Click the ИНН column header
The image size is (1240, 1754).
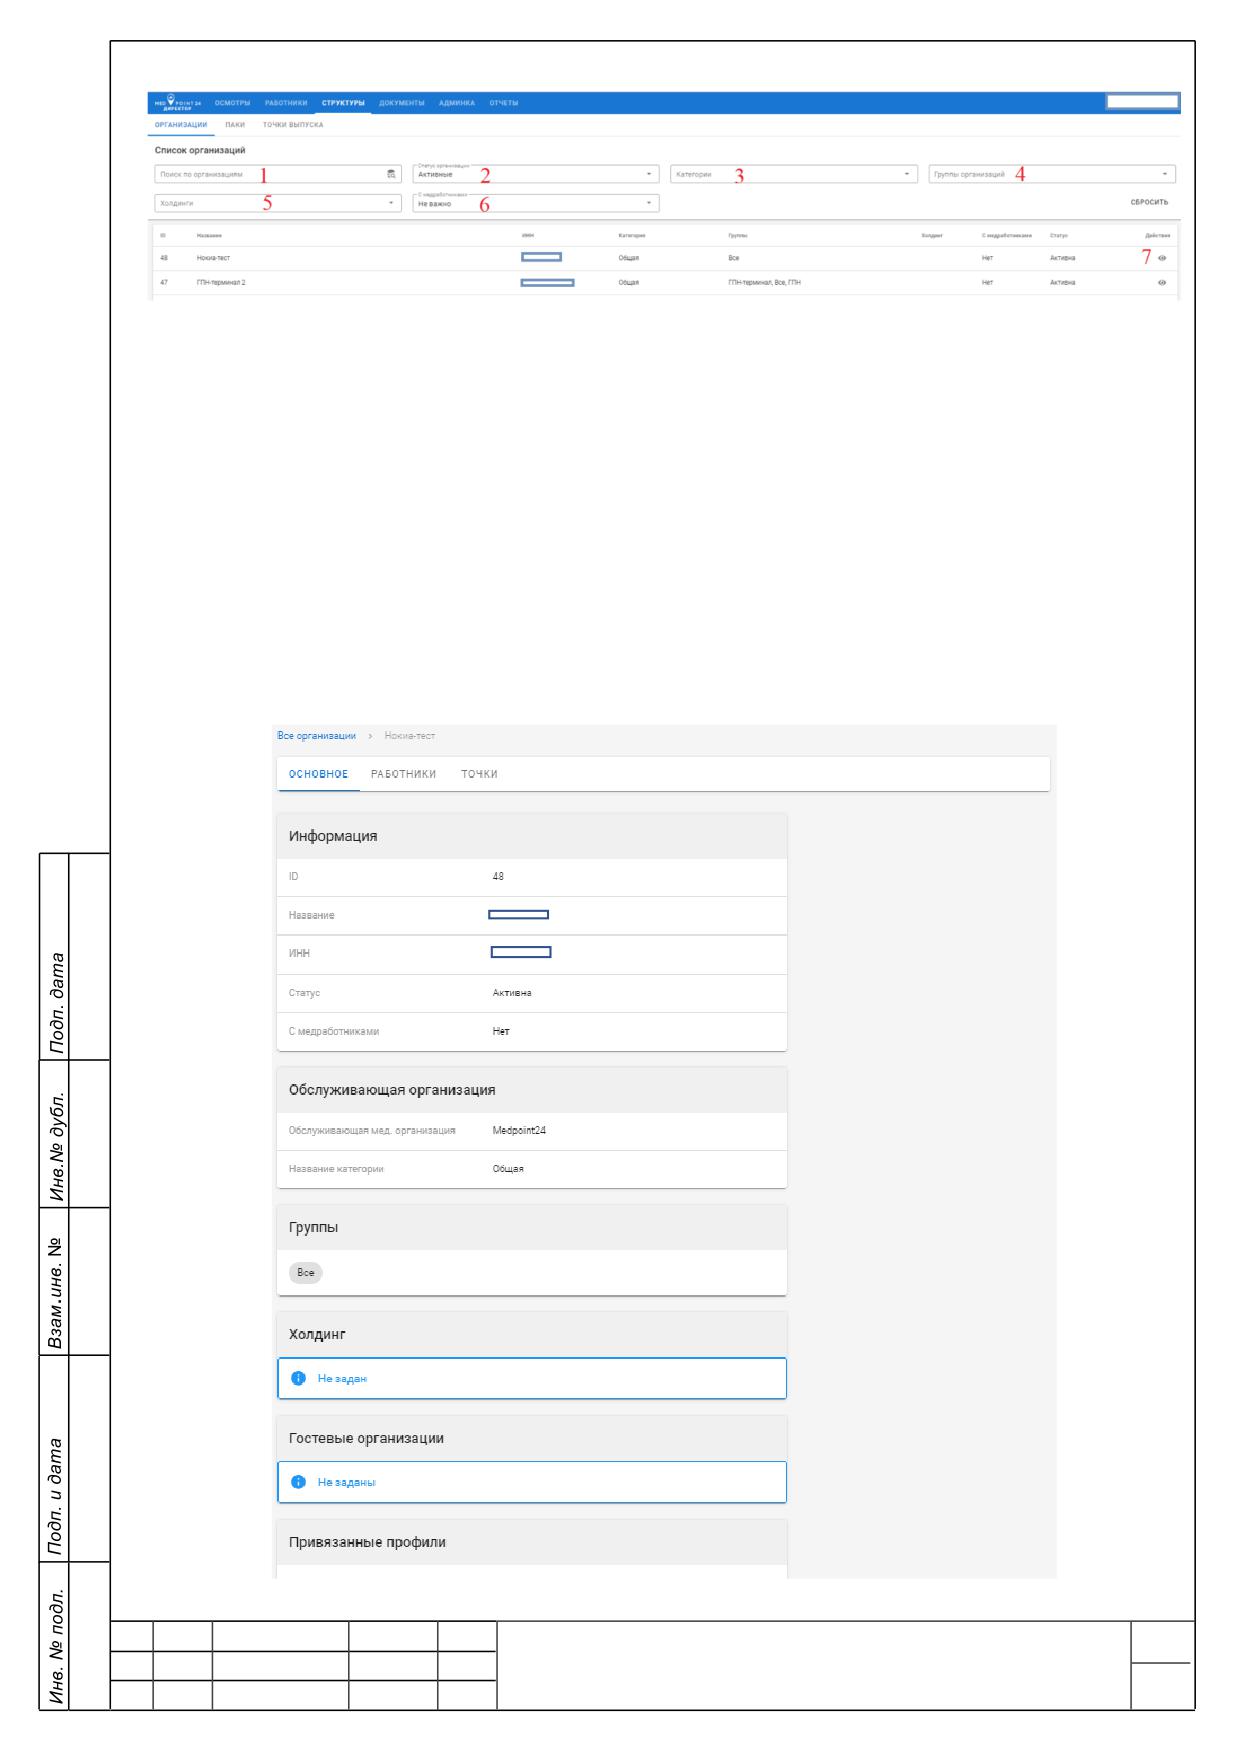pyautogui.click(x=528, y=235)
